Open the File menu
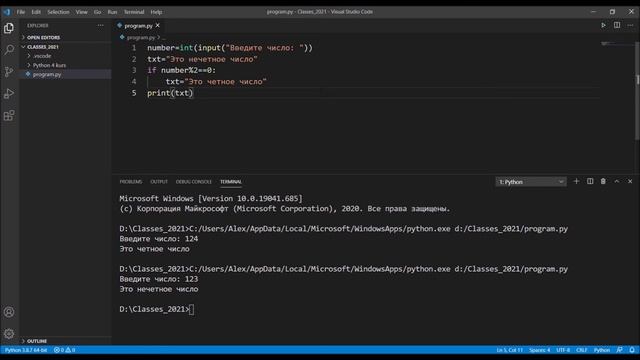The width and height of the screenshot is (640, 360). point(21,12)
